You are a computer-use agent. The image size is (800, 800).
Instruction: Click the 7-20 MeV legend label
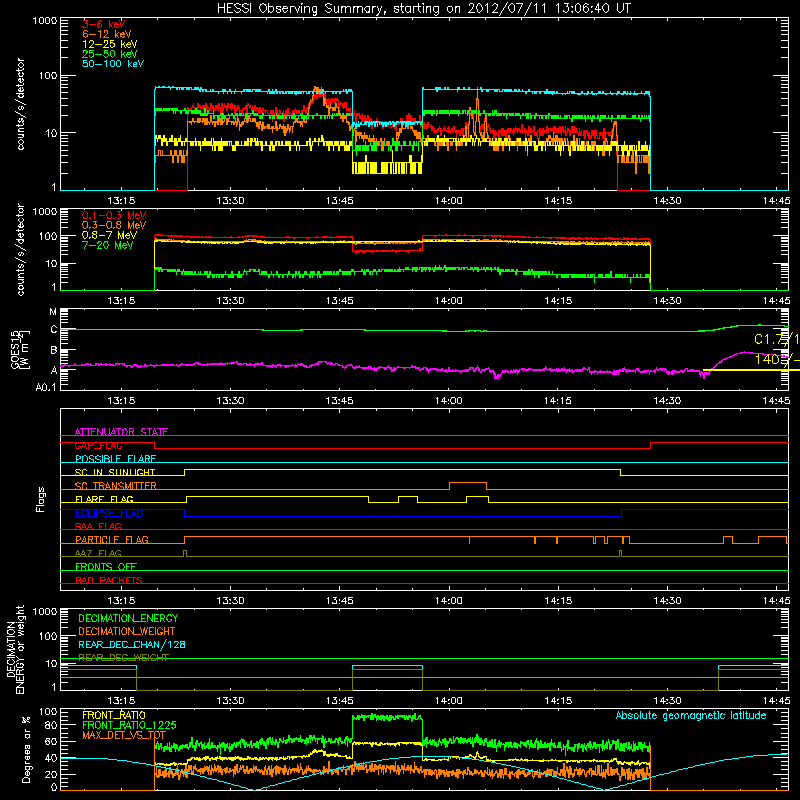click(108, 245)
